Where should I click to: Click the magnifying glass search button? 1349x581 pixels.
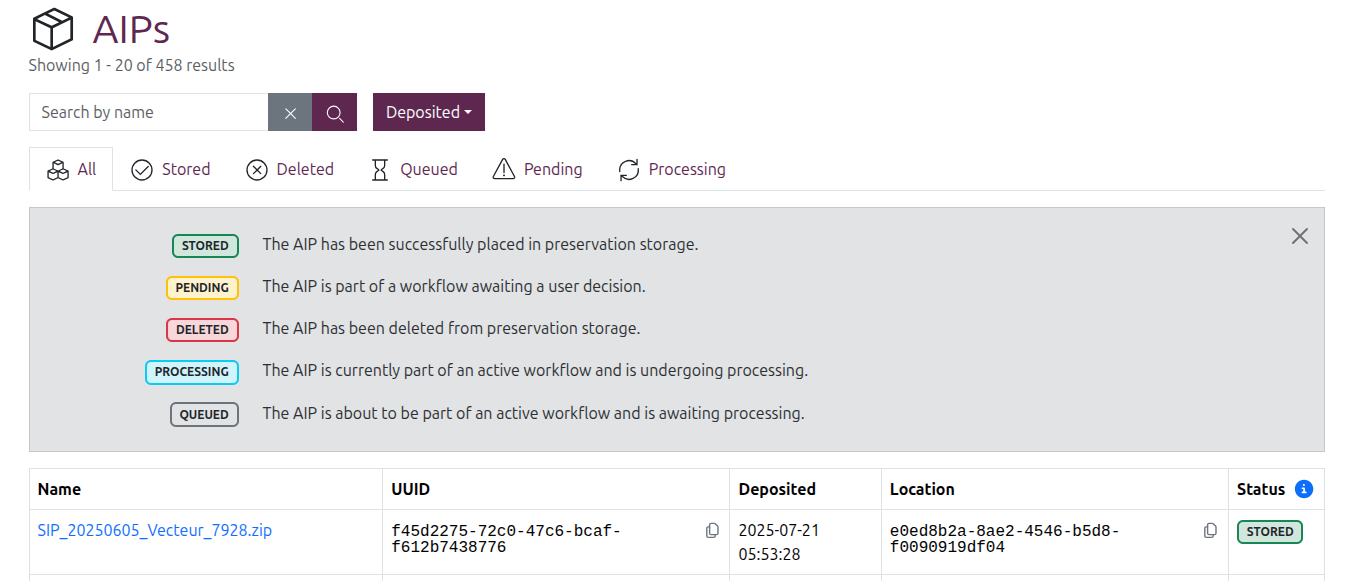(x=334, y=112)
